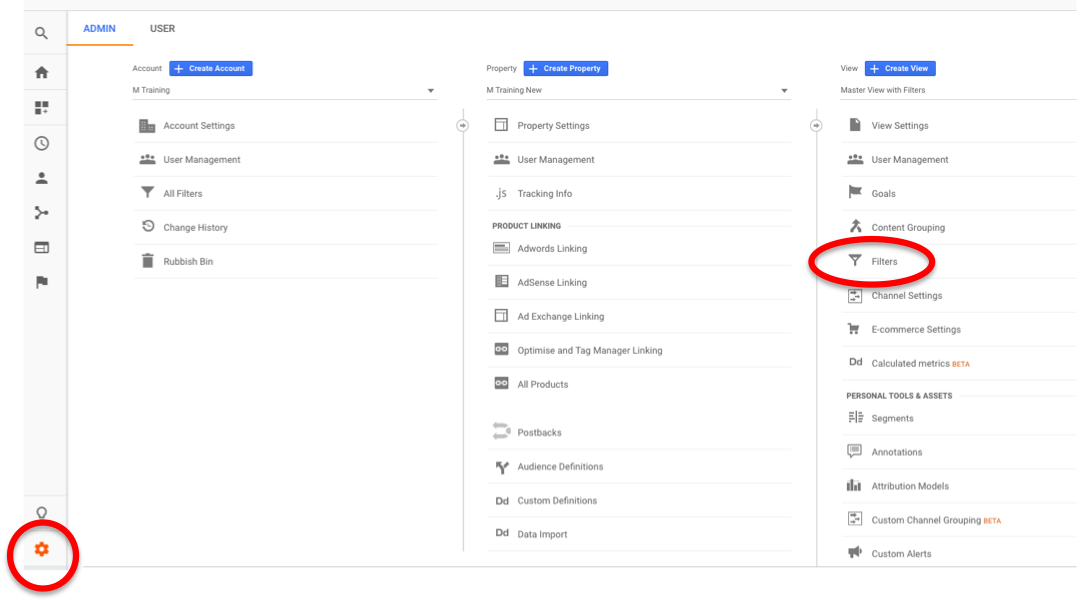This screenshot has width=1077, height=602.
Task: Go to Home via sidebar icon
Action: pyautogui.click(x=41, y=72)
